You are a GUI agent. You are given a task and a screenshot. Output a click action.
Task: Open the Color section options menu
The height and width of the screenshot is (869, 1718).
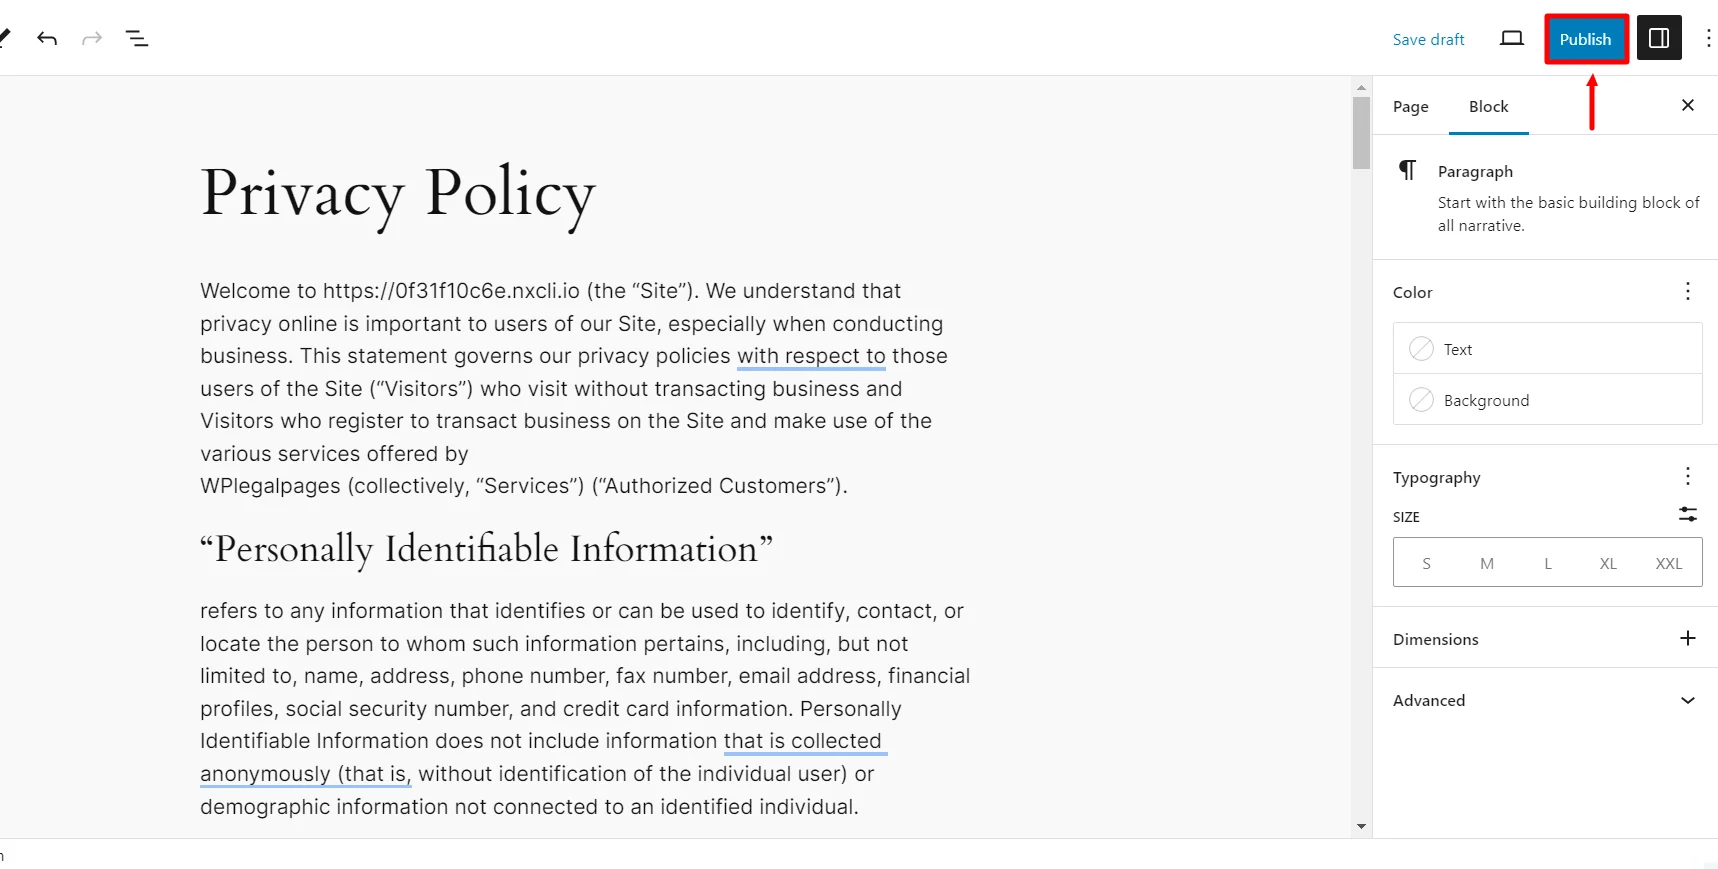[1688, 291]
